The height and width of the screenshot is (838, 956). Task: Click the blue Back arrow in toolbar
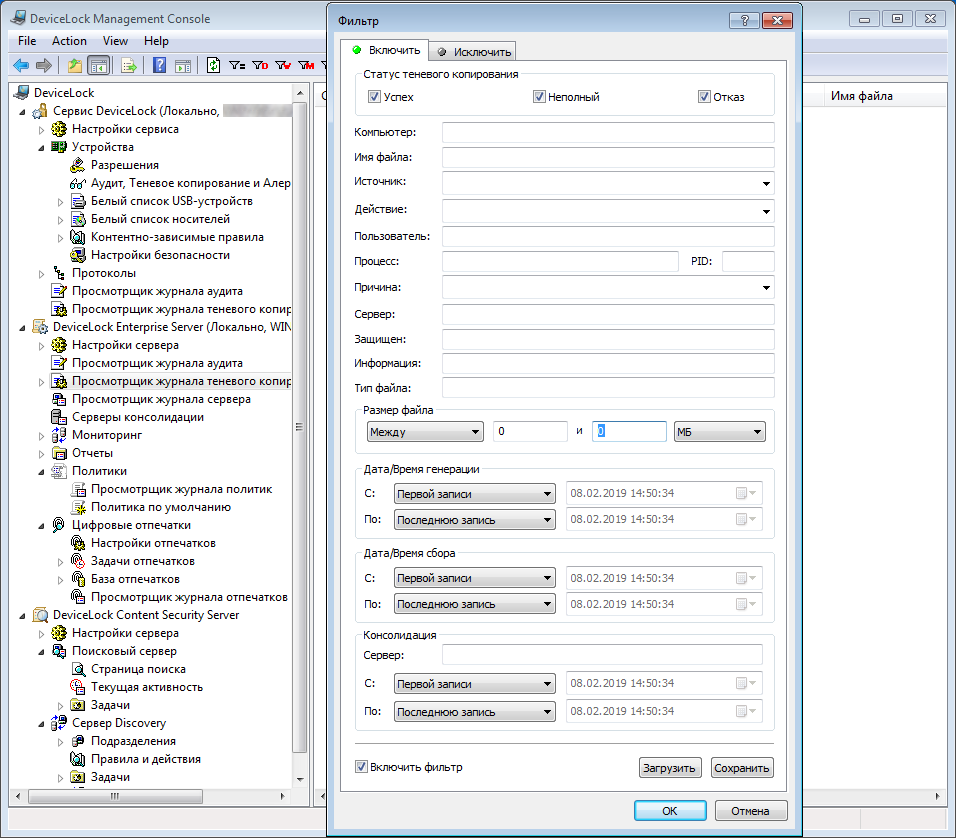pyautogui.click(x=21, y=65)
